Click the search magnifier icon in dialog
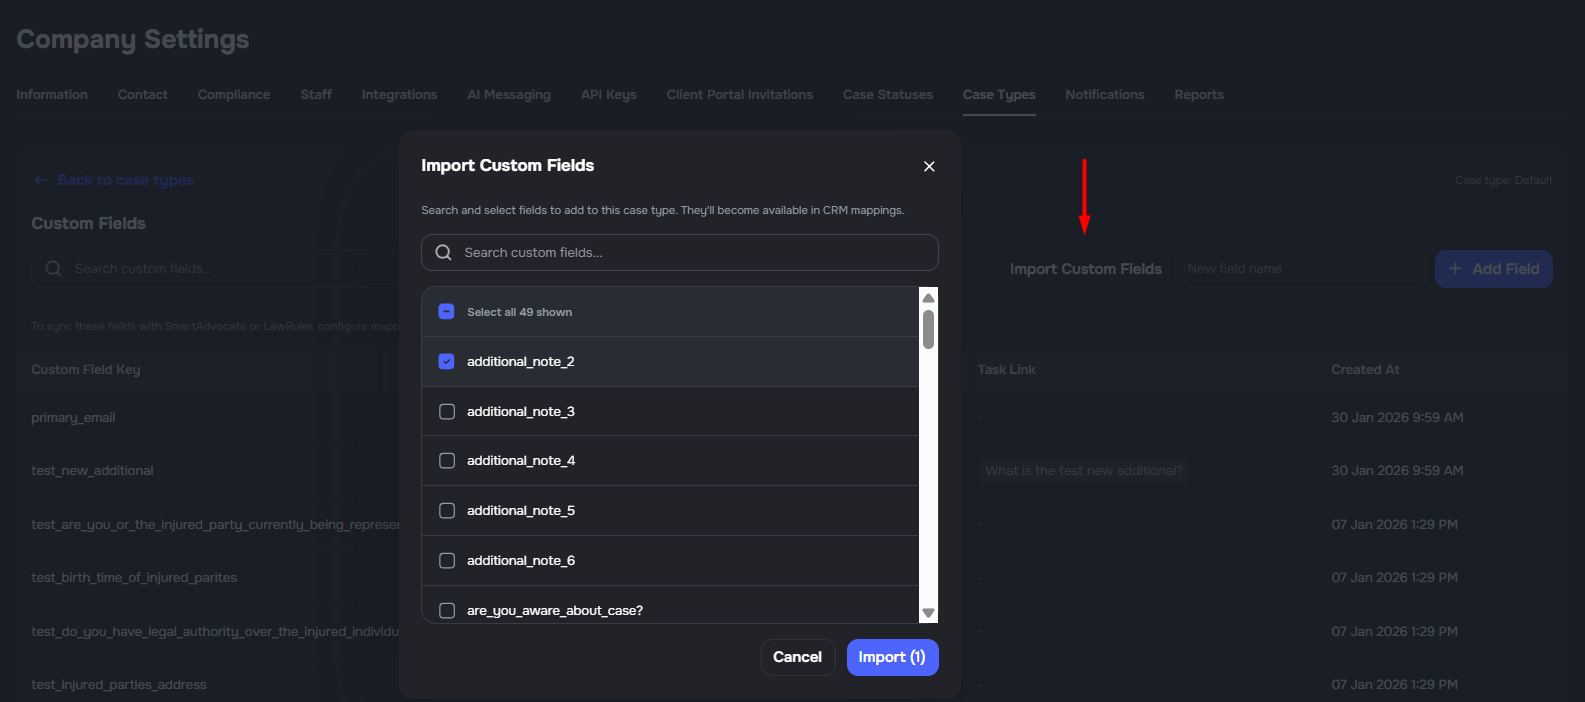1585x702 pixels. (x=444, y=253)
